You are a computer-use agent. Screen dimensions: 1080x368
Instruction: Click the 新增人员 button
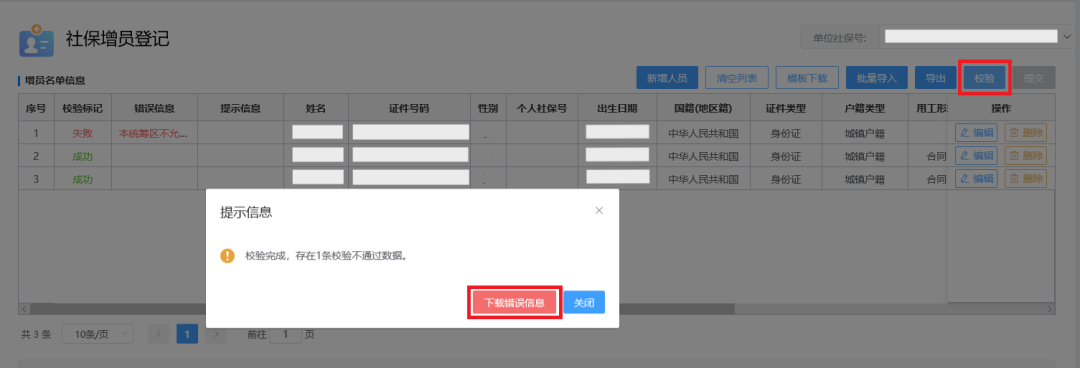[x=667, y=78]
